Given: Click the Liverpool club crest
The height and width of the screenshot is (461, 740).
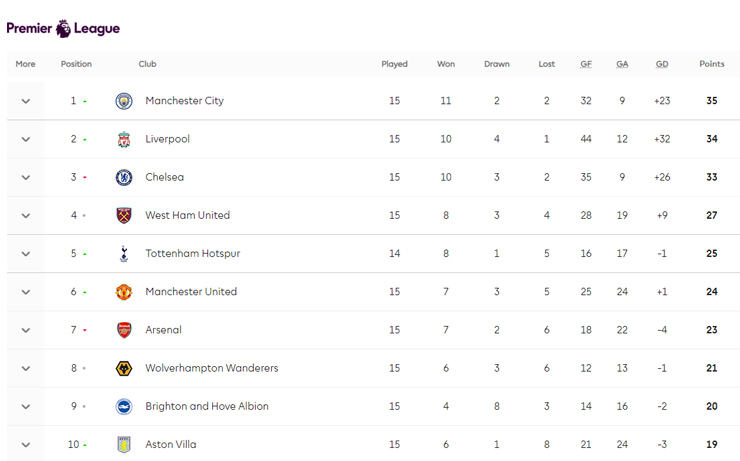Looking at the screenshot, I should point(124,139).
